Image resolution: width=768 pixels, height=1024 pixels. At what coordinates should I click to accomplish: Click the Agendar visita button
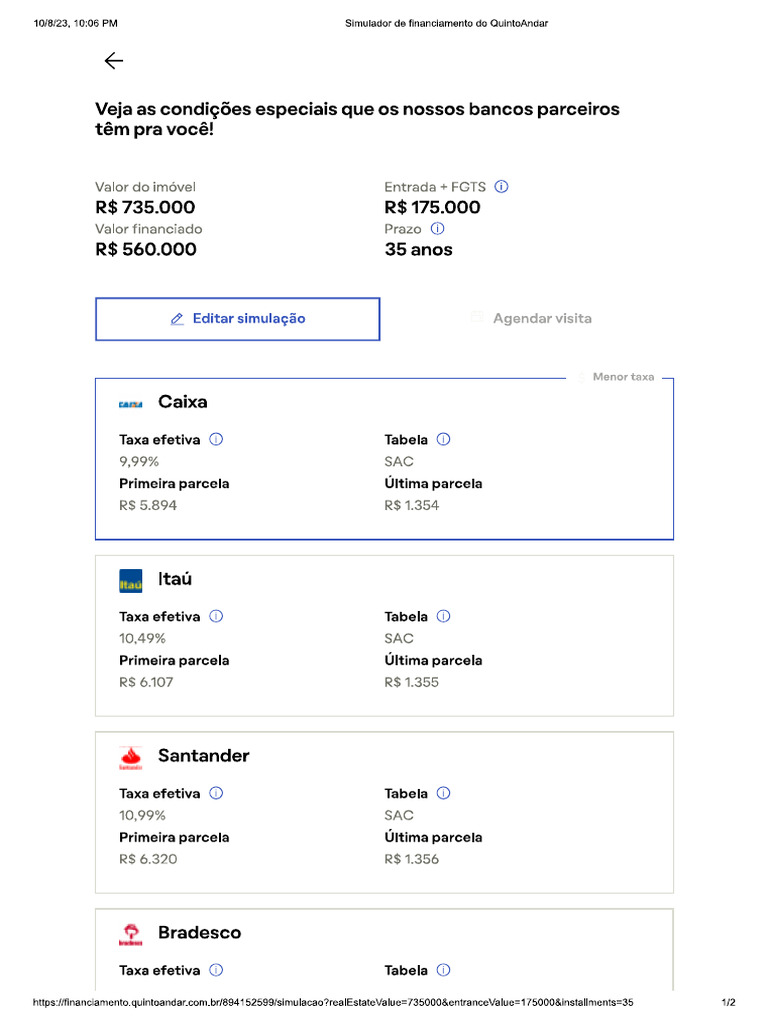(531, 319)
